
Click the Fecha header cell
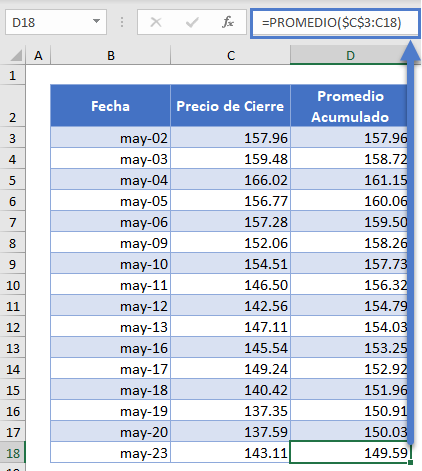tap(110, 106)
